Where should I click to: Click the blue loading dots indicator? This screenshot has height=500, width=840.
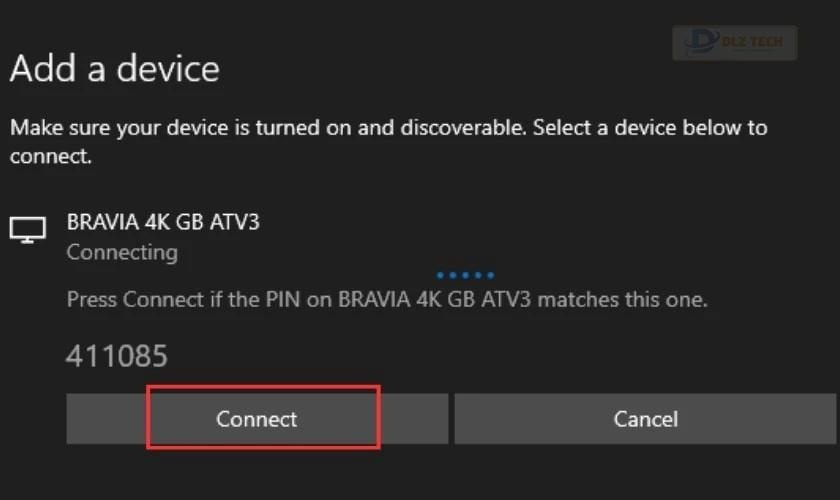465,275
